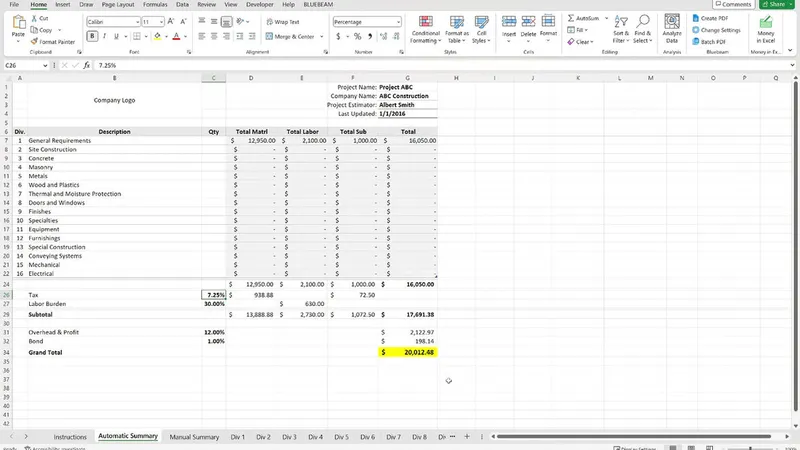Toggle Wrap Text

[283, 22]
